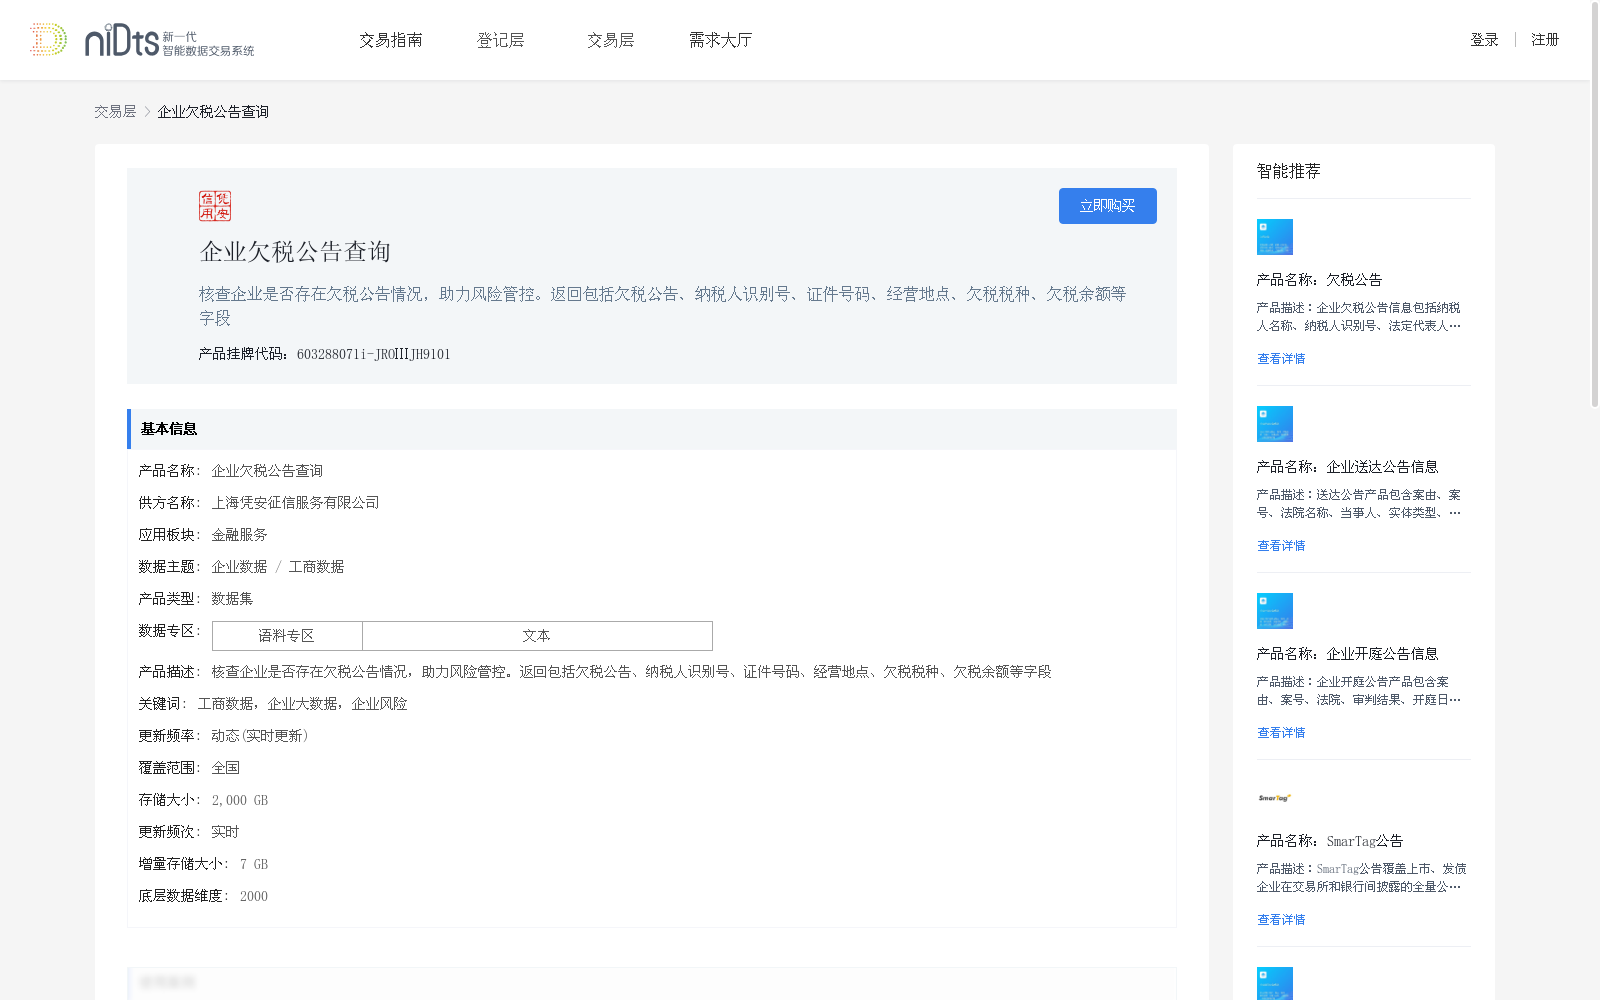
Task: Click the bottom recommended product thumbnail
Action: (1275, 984)
